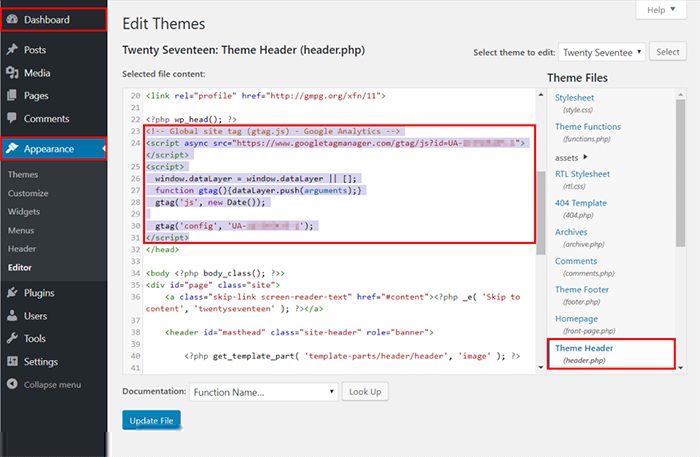This screenshot has width=700, height=457.
Task: Expand the Help dropdown tab
Action: click(x=661, y=9)
